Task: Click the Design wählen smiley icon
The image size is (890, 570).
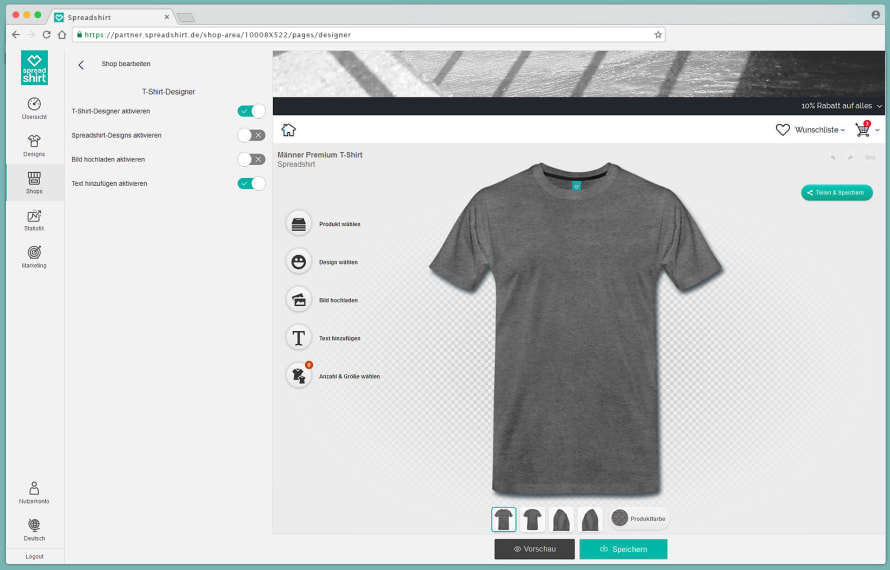Action: tap(299, 262)
